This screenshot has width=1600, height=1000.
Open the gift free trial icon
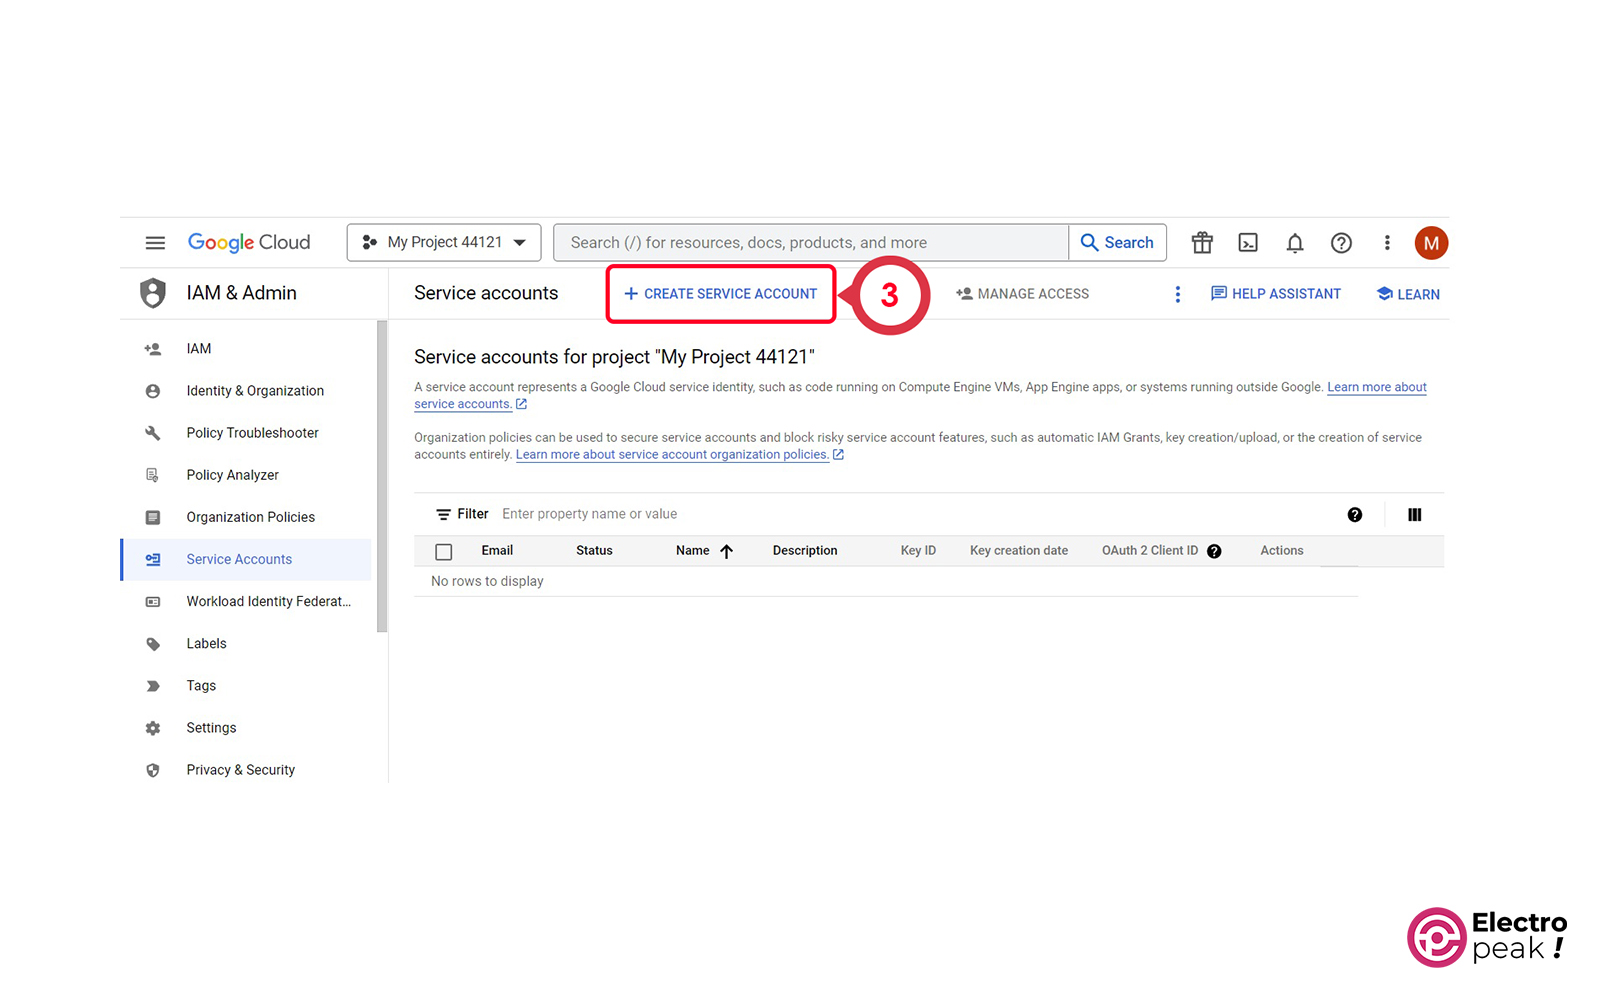click(1202, 243)
